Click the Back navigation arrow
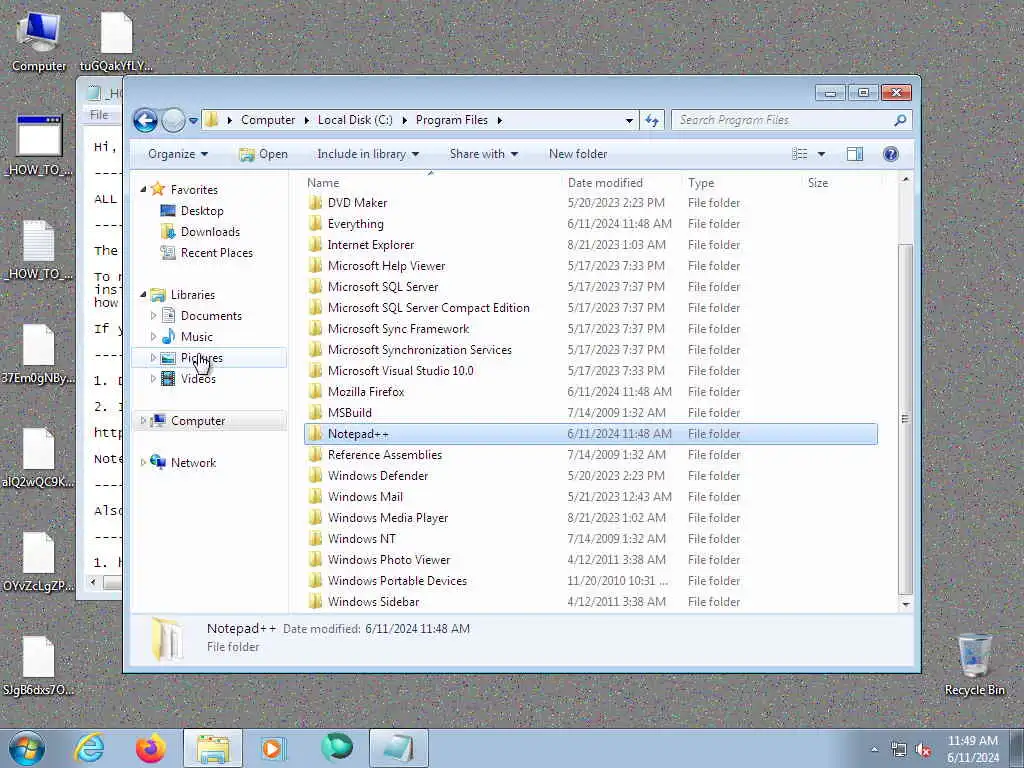 tap(145, 120)
